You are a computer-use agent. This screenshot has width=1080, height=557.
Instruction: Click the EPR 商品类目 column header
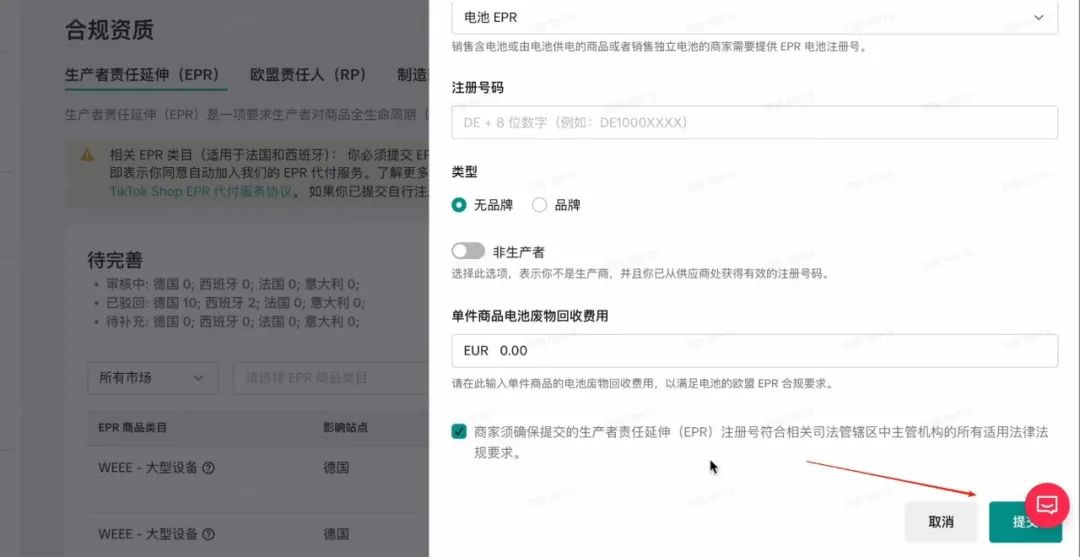pos(133,428)
